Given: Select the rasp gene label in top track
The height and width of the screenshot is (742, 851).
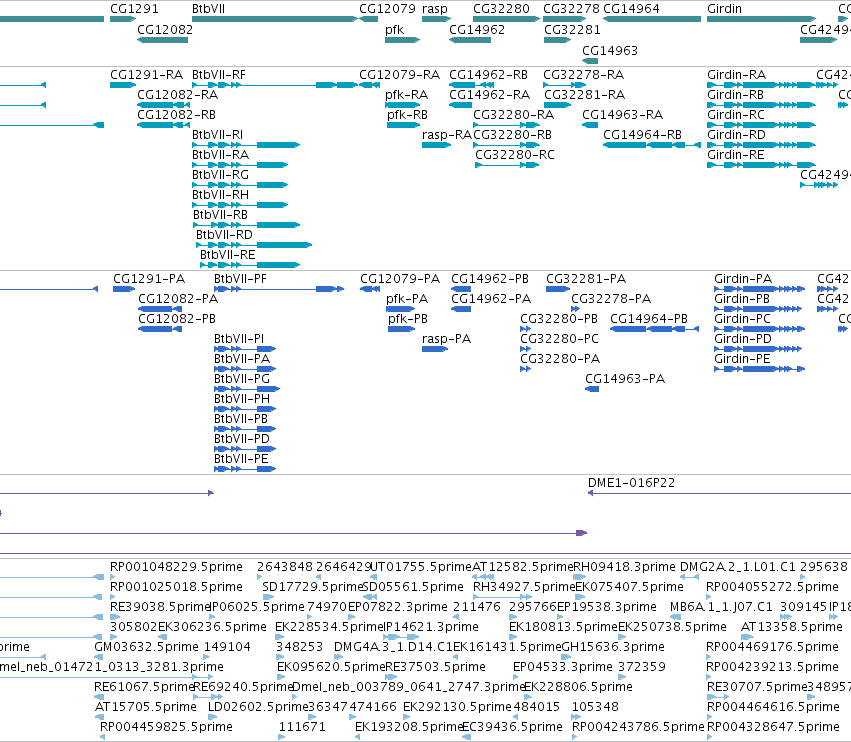Looking at the screenshot, I should [435, 9].
